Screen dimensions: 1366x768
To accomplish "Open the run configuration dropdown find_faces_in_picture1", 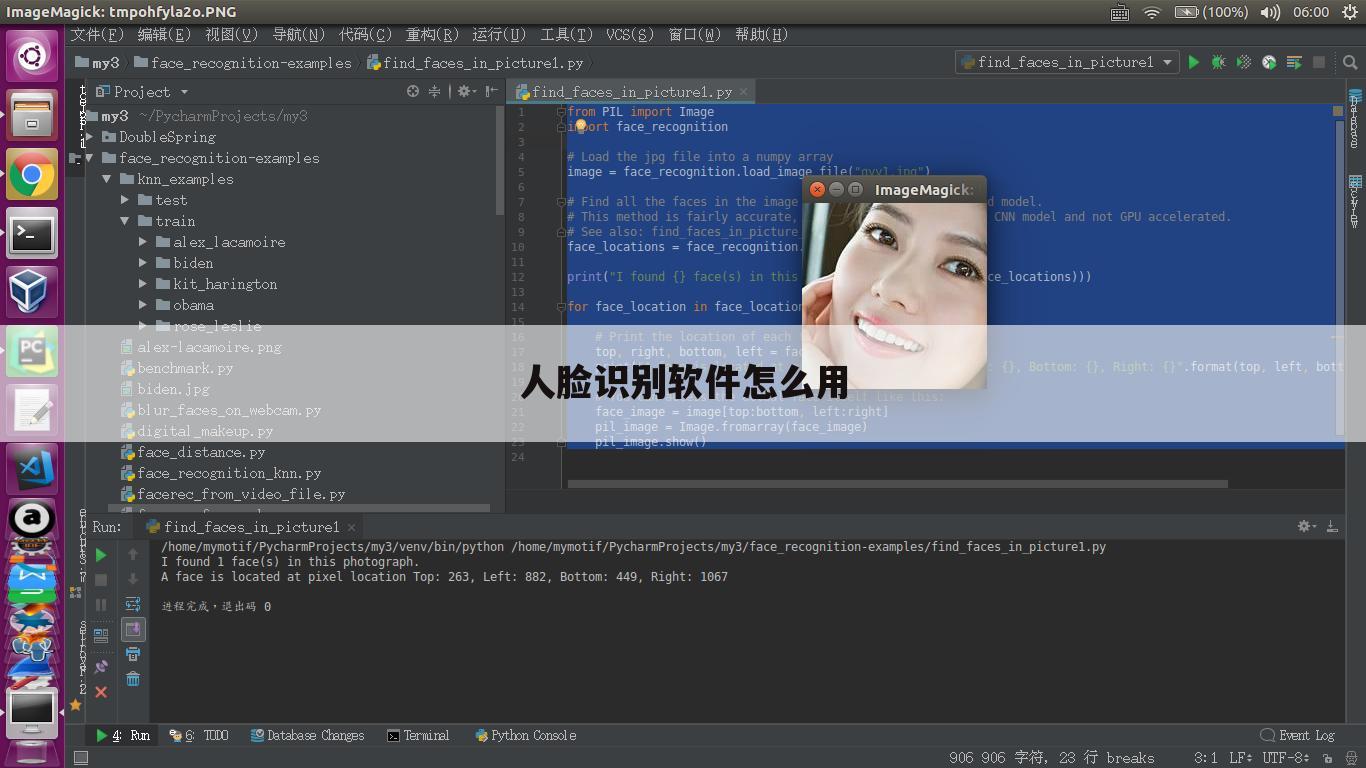I will [x=1066, y=62].
